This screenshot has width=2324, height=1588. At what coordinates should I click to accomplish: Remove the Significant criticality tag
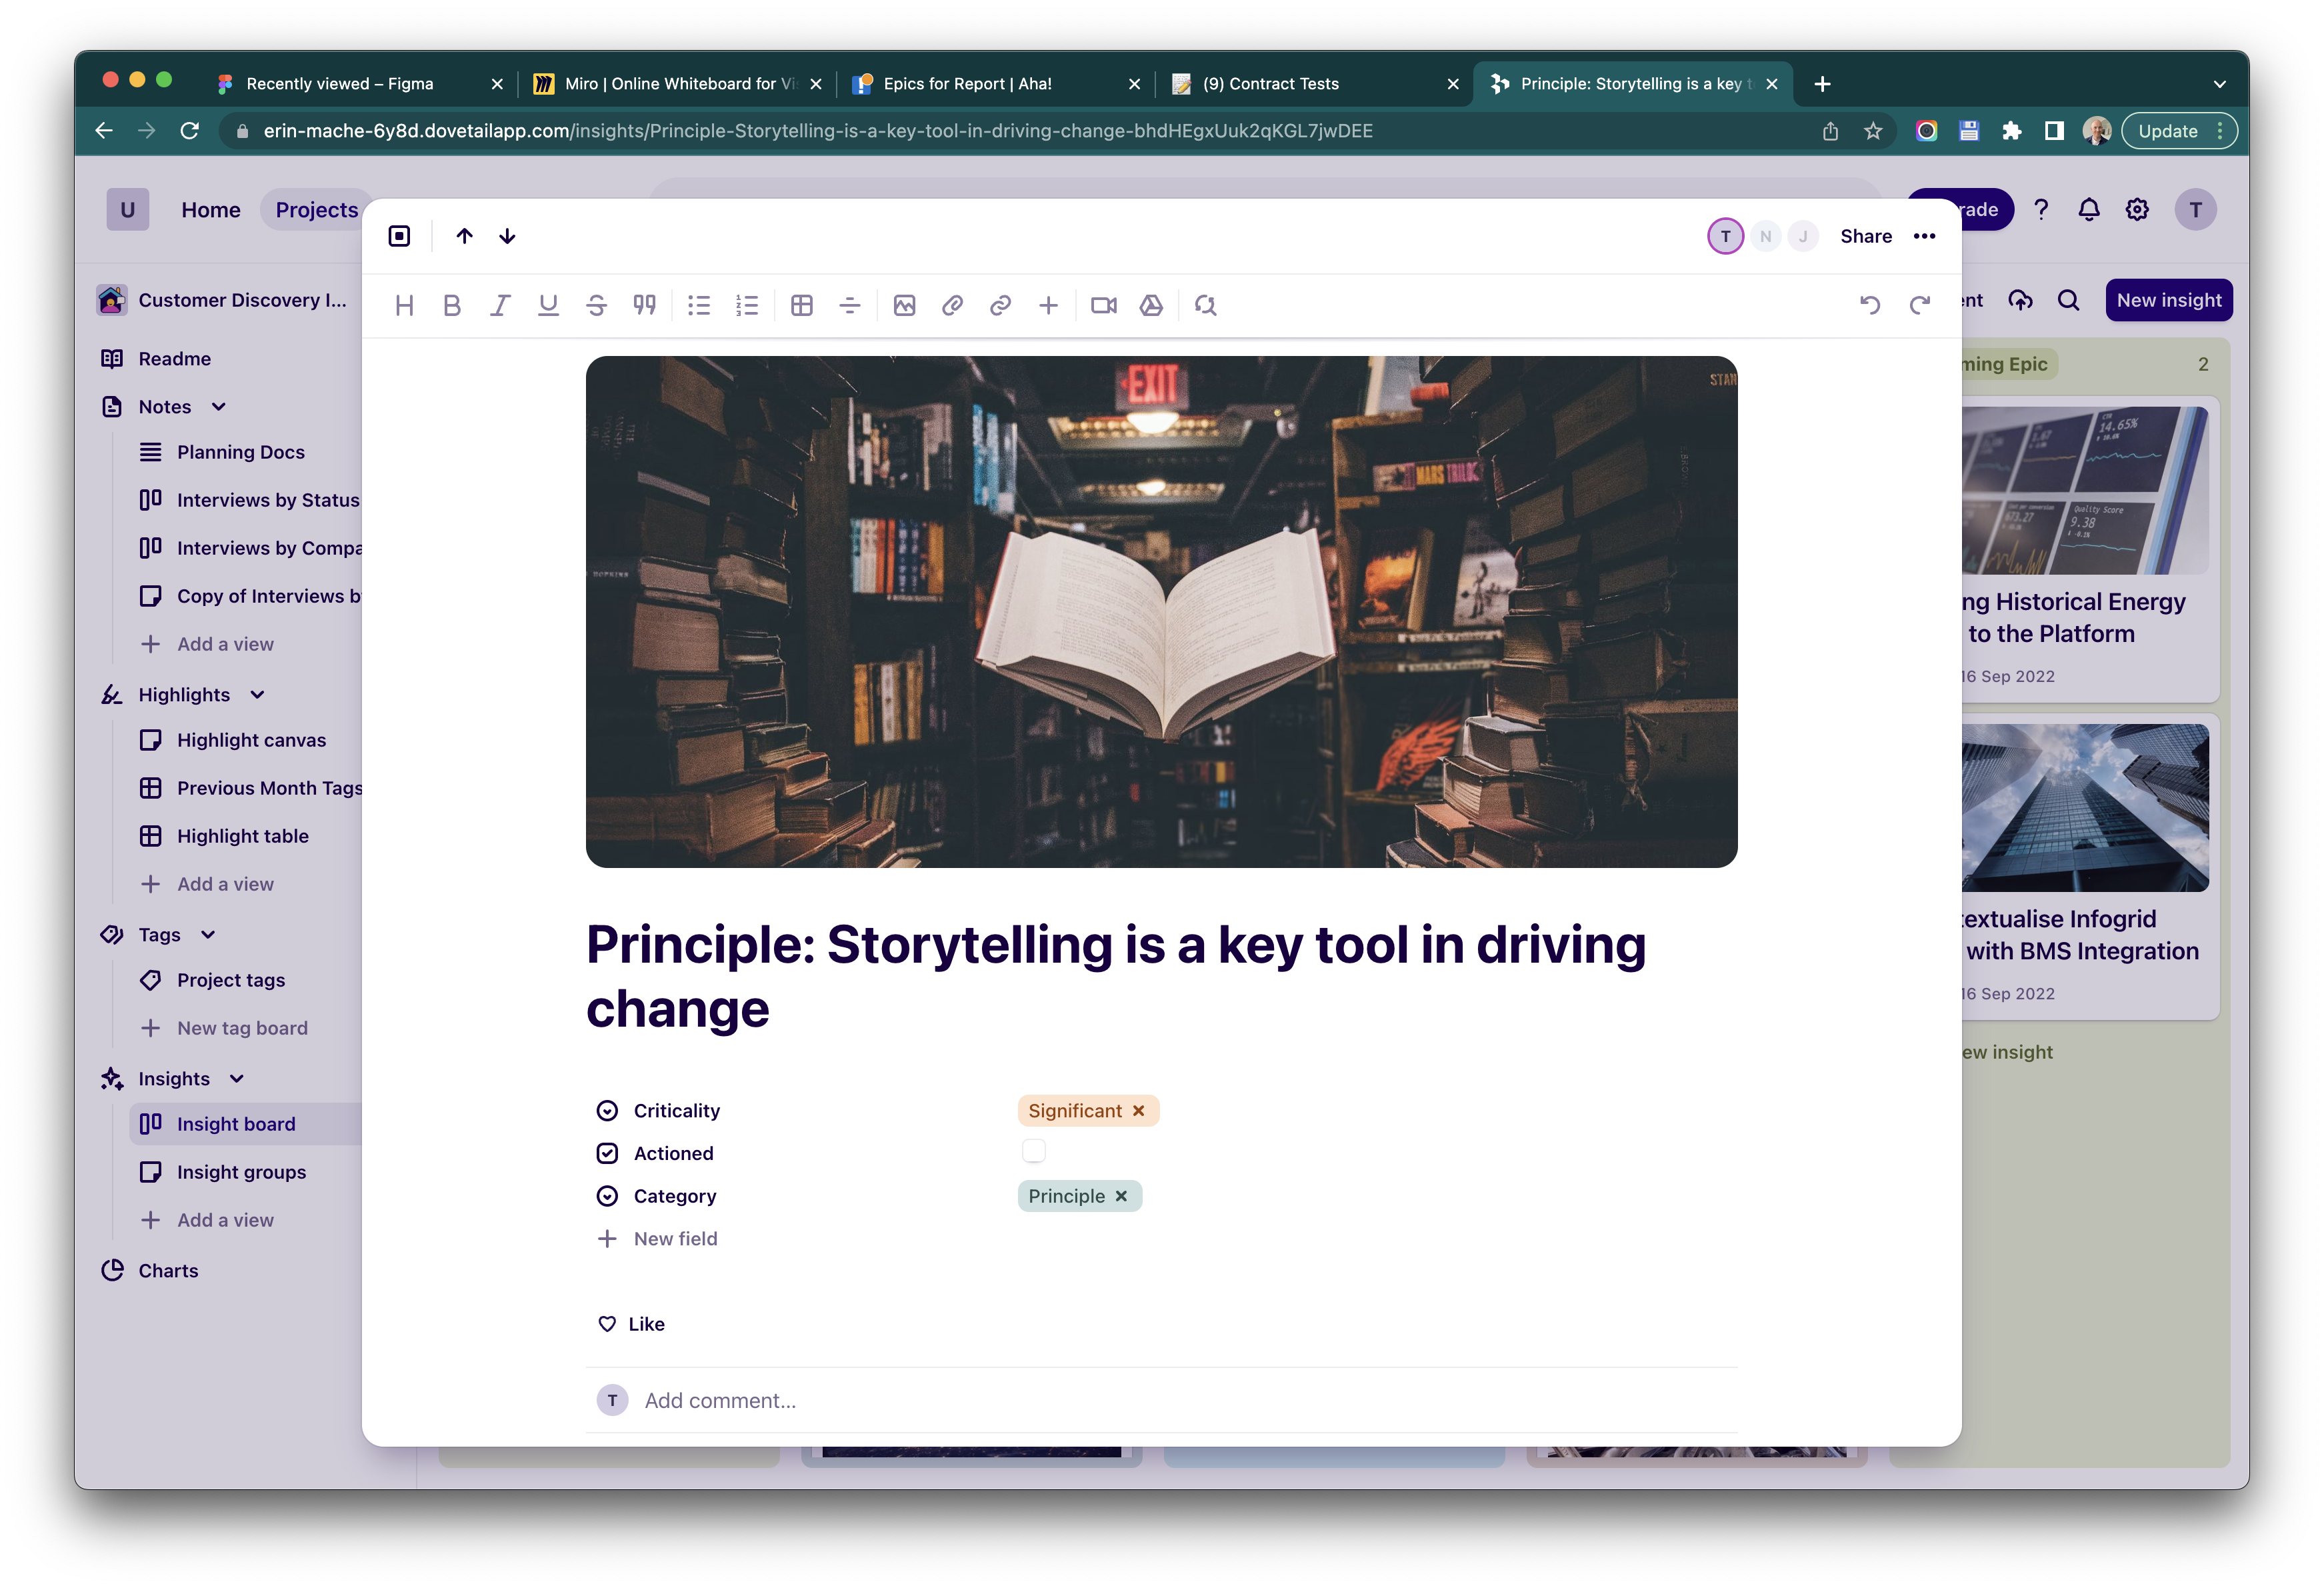coord(1139,1111)
